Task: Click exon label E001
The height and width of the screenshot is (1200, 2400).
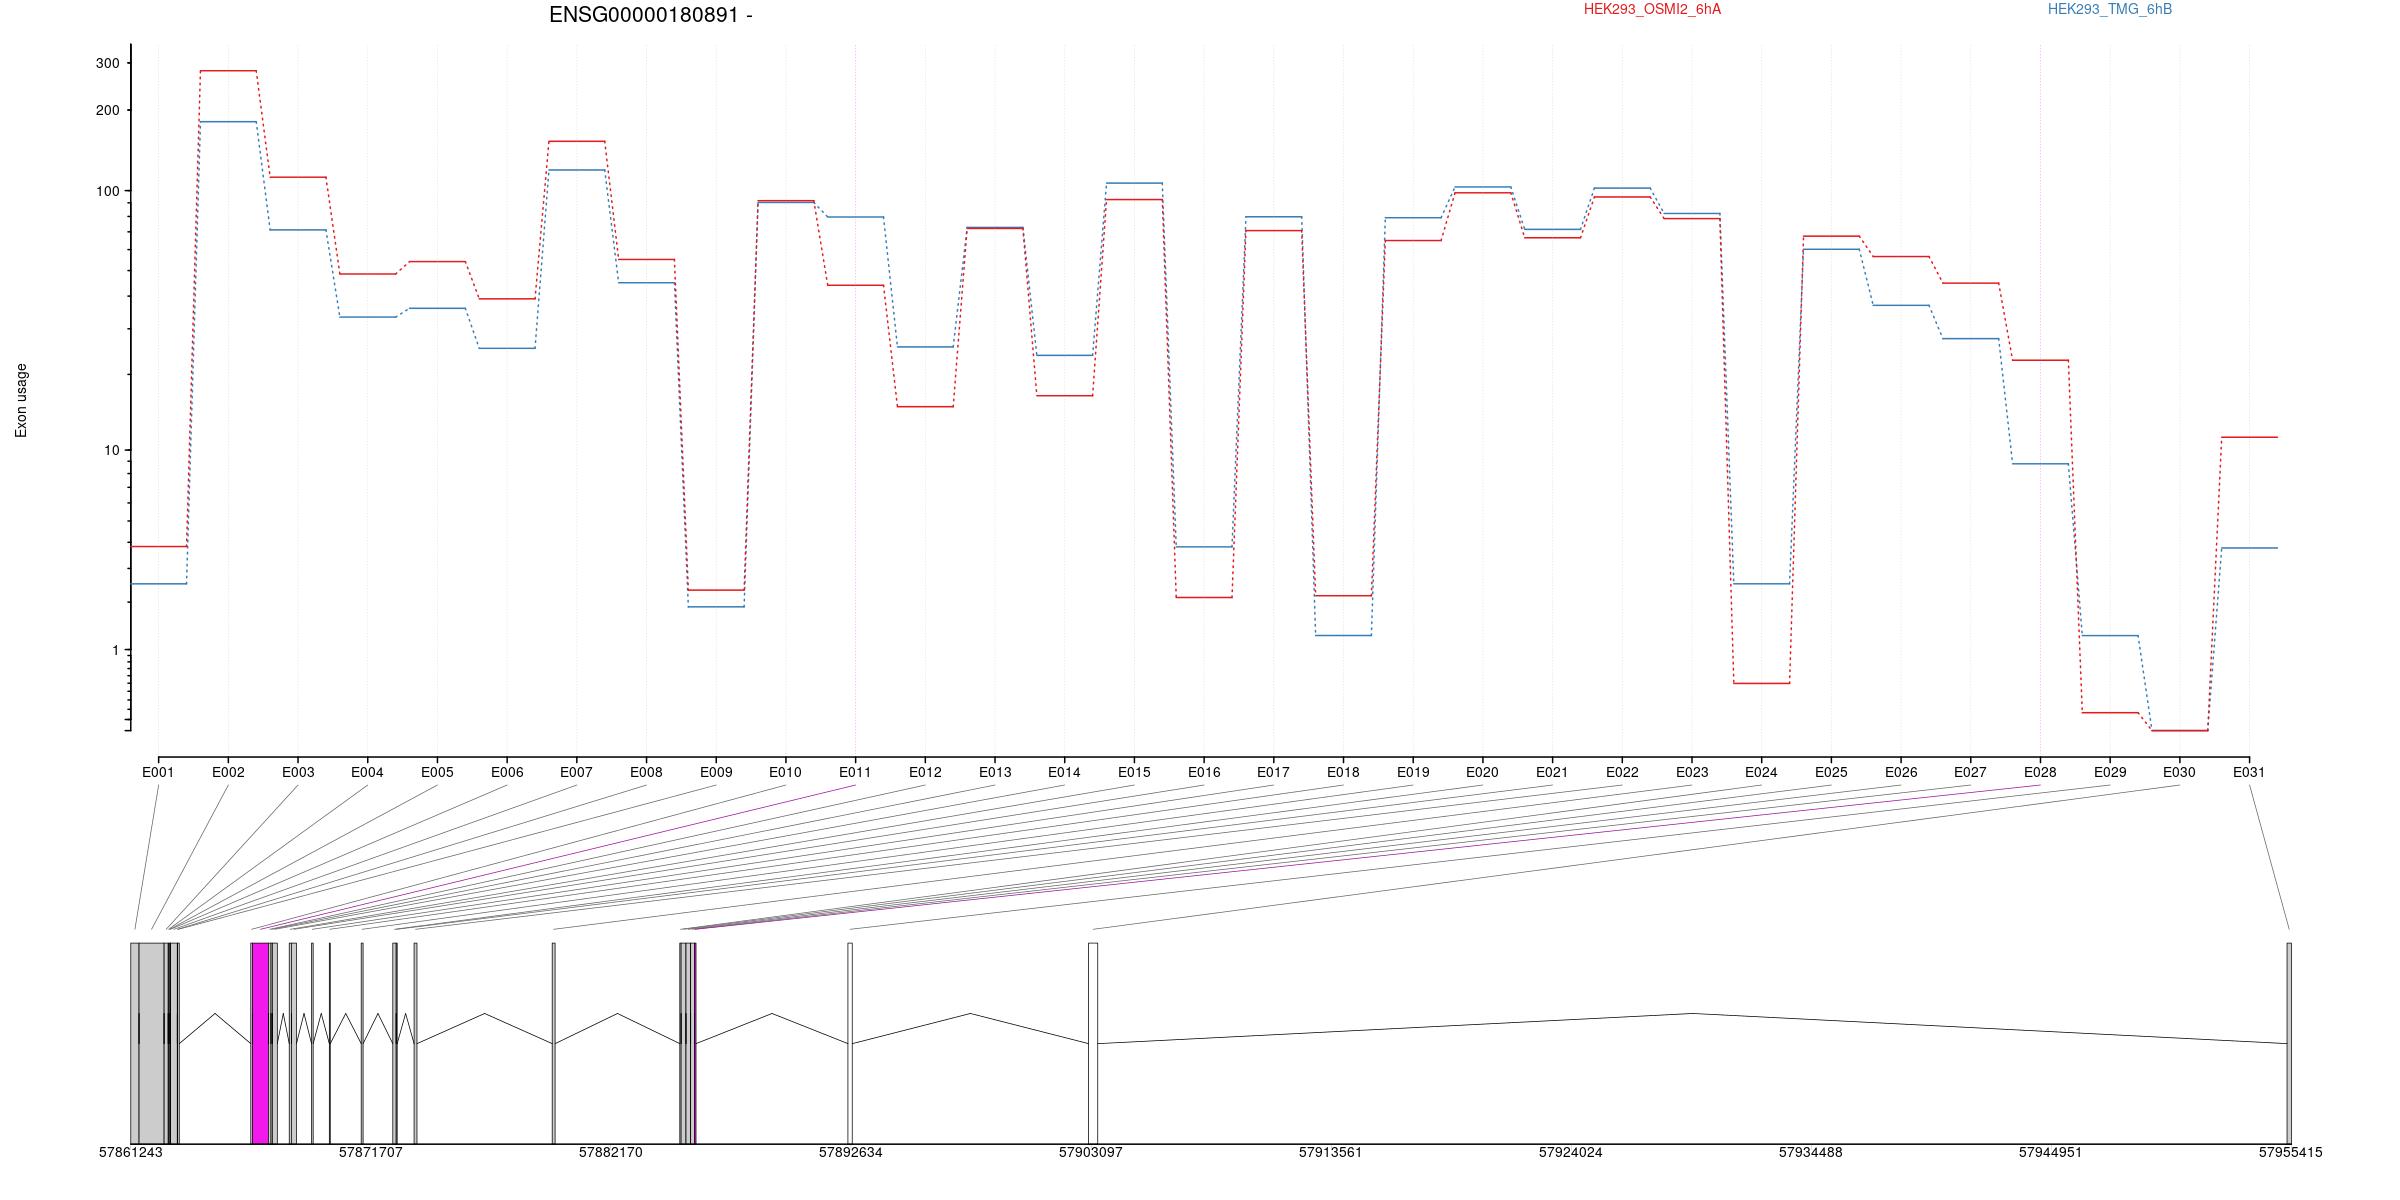Action: click(158, 772)
